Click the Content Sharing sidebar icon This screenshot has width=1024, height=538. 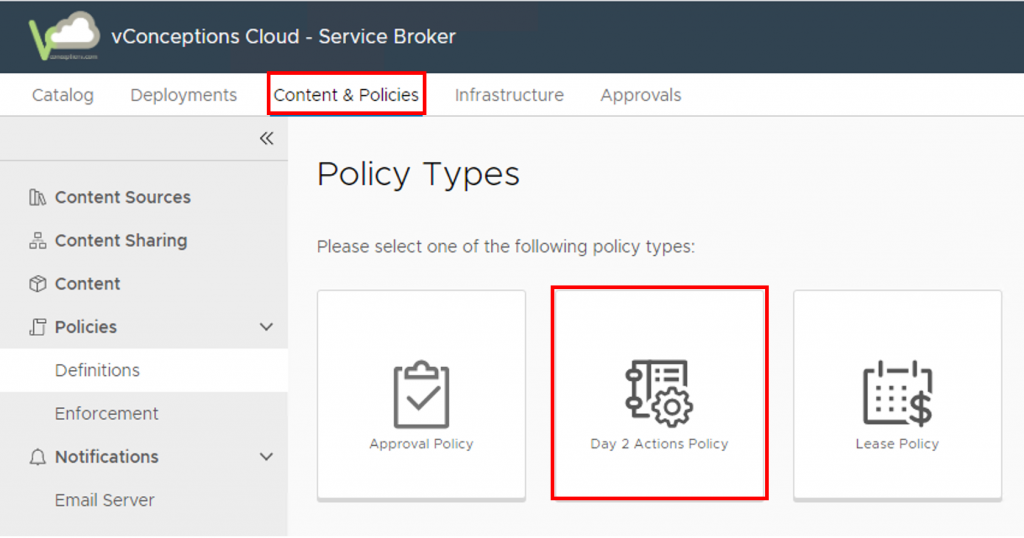tap(38, 241)
